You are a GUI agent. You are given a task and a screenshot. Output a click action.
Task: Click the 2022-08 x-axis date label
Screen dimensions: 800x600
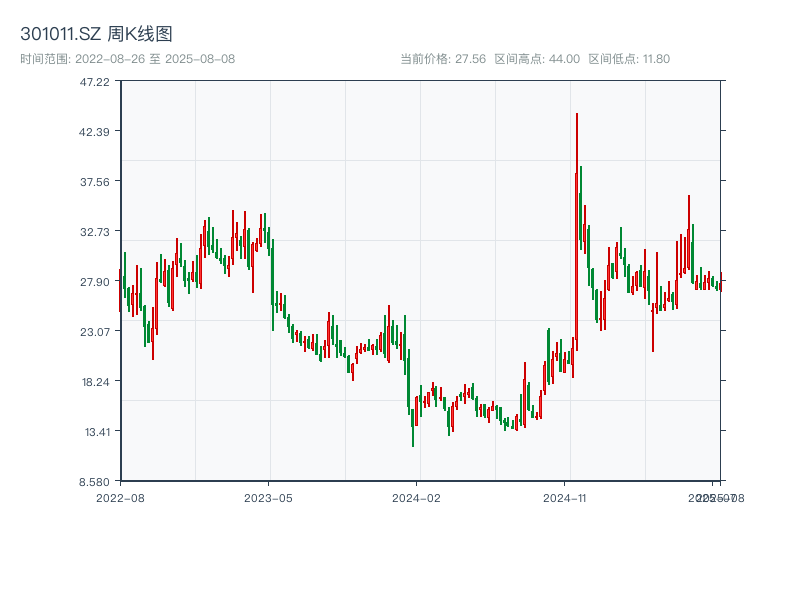[x=120, y=497]
